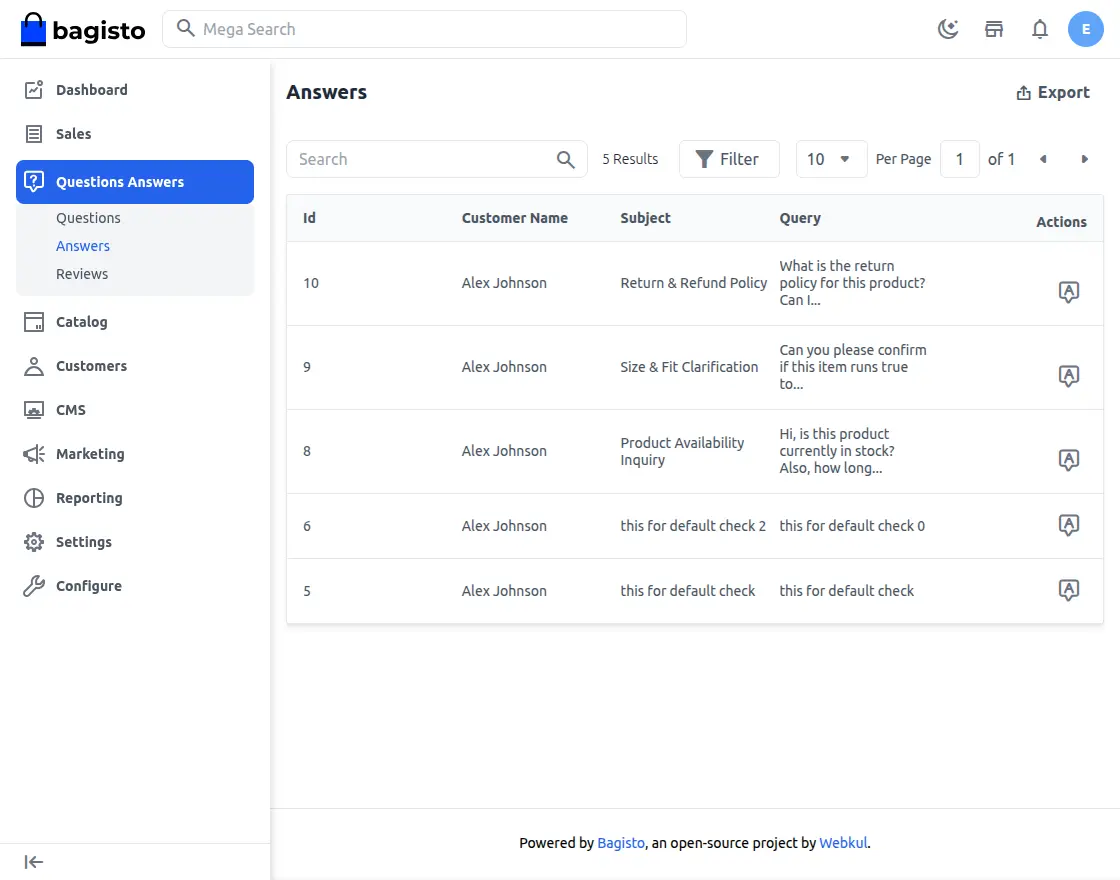This screenshot has width=1120, height=880.
Task: Click the answer icon for question 5
Action: [1068, 590]
